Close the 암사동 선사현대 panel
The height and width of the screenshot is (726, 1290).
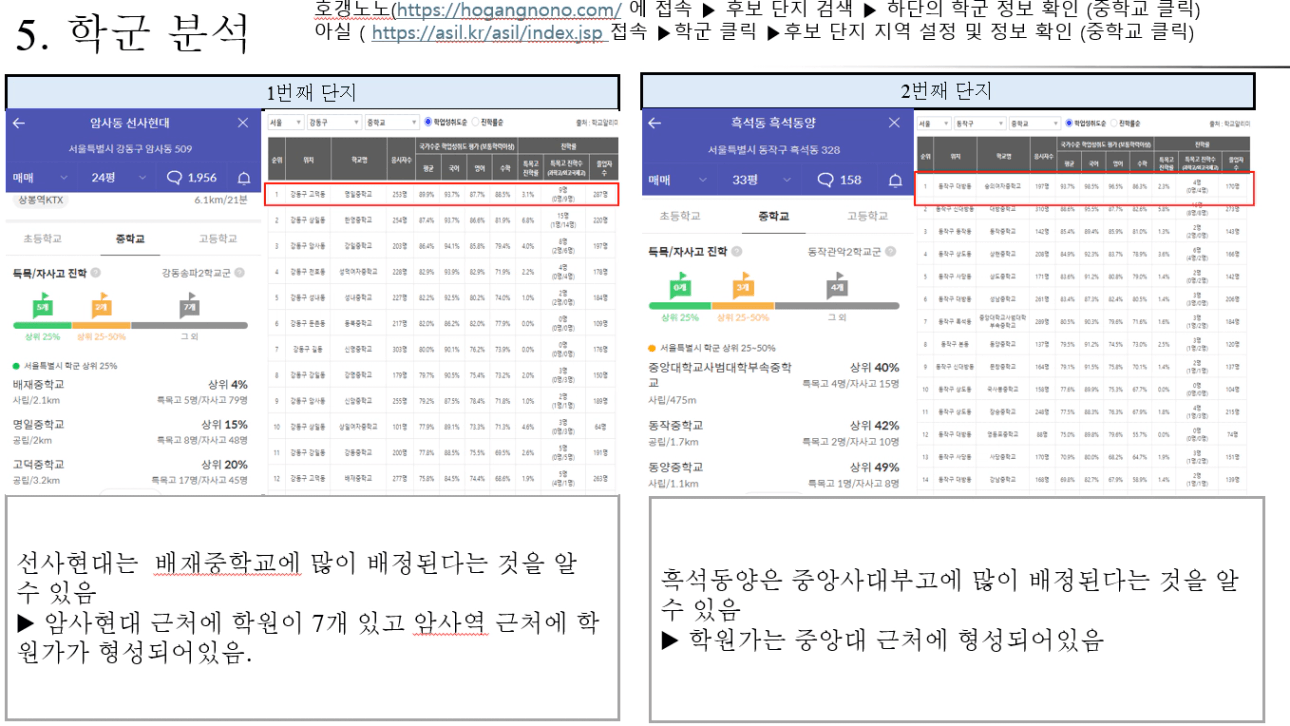243,123
